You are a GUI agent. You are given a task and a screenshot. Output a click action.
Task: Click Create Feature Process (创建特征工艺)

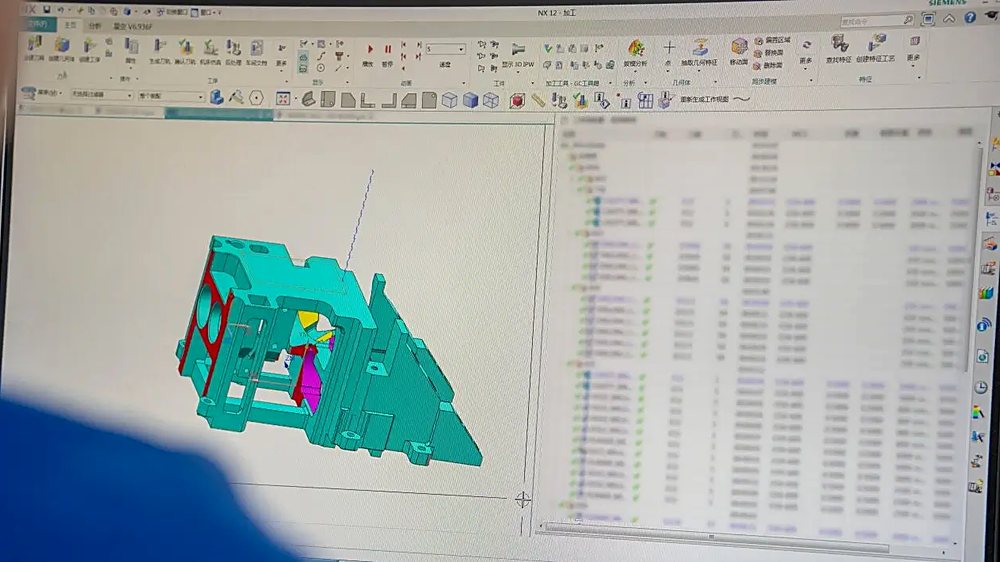[x=875, y=48]
